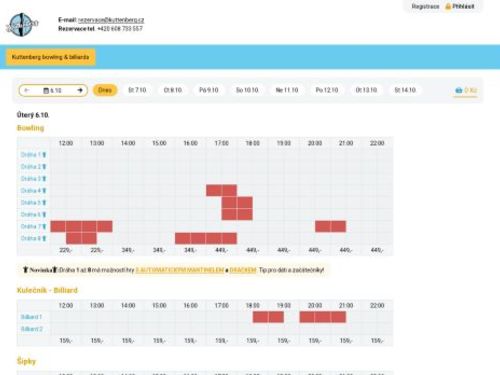Select the Dráha 6 lane label
The height and width of the screenshot is (375, 500).
click(30, 214)
